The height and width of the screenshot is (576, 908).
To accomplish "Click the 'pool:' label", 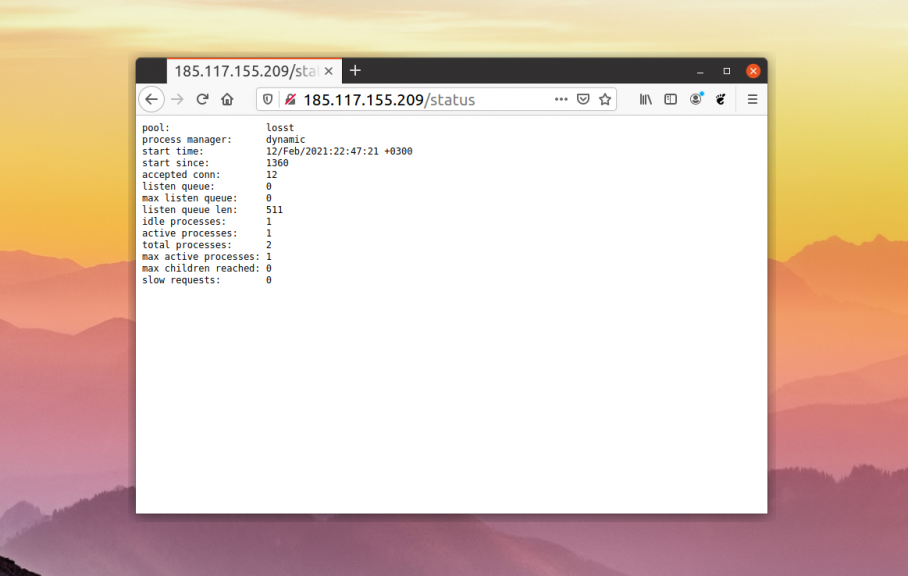I will click(x=156, y=127).
